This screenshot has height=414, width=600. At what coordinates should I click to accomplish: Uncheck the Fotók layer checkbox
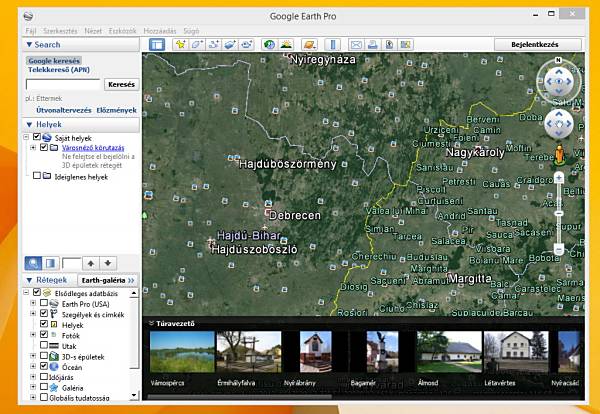(44, 334)
